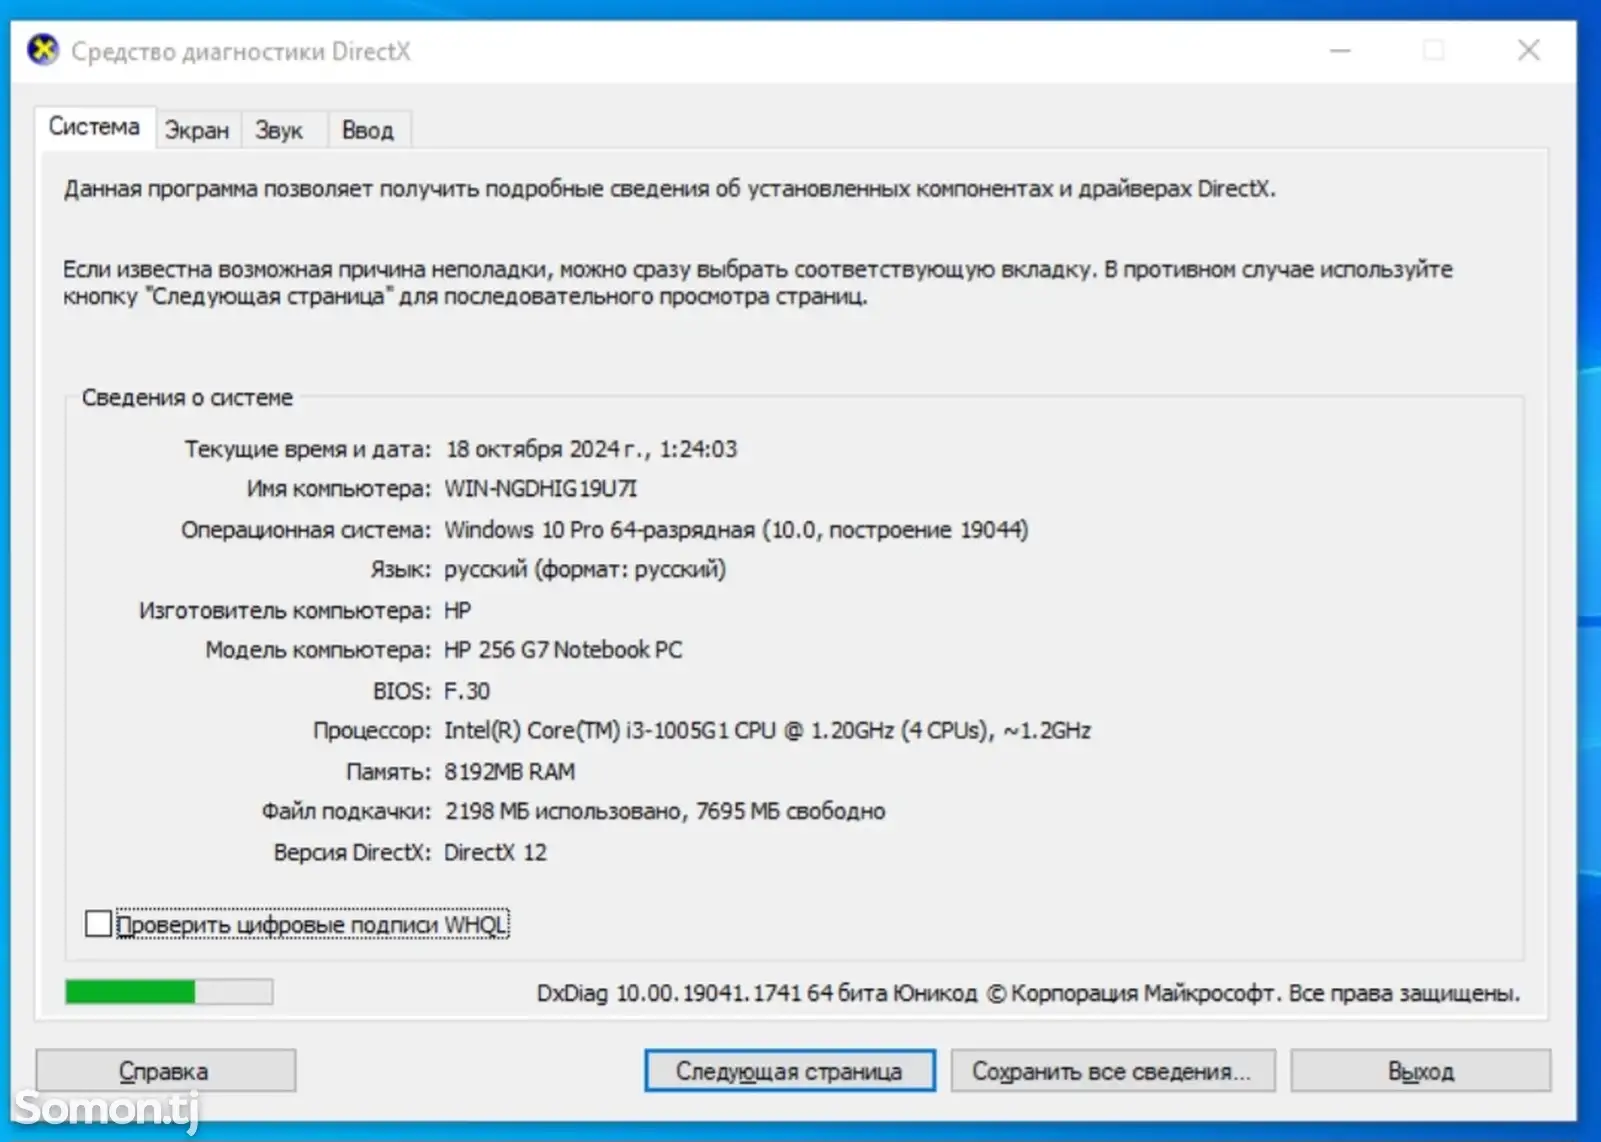Click the Выход button
Viewport: 1601px width, 1142px height.
tap(1420, 1071)
